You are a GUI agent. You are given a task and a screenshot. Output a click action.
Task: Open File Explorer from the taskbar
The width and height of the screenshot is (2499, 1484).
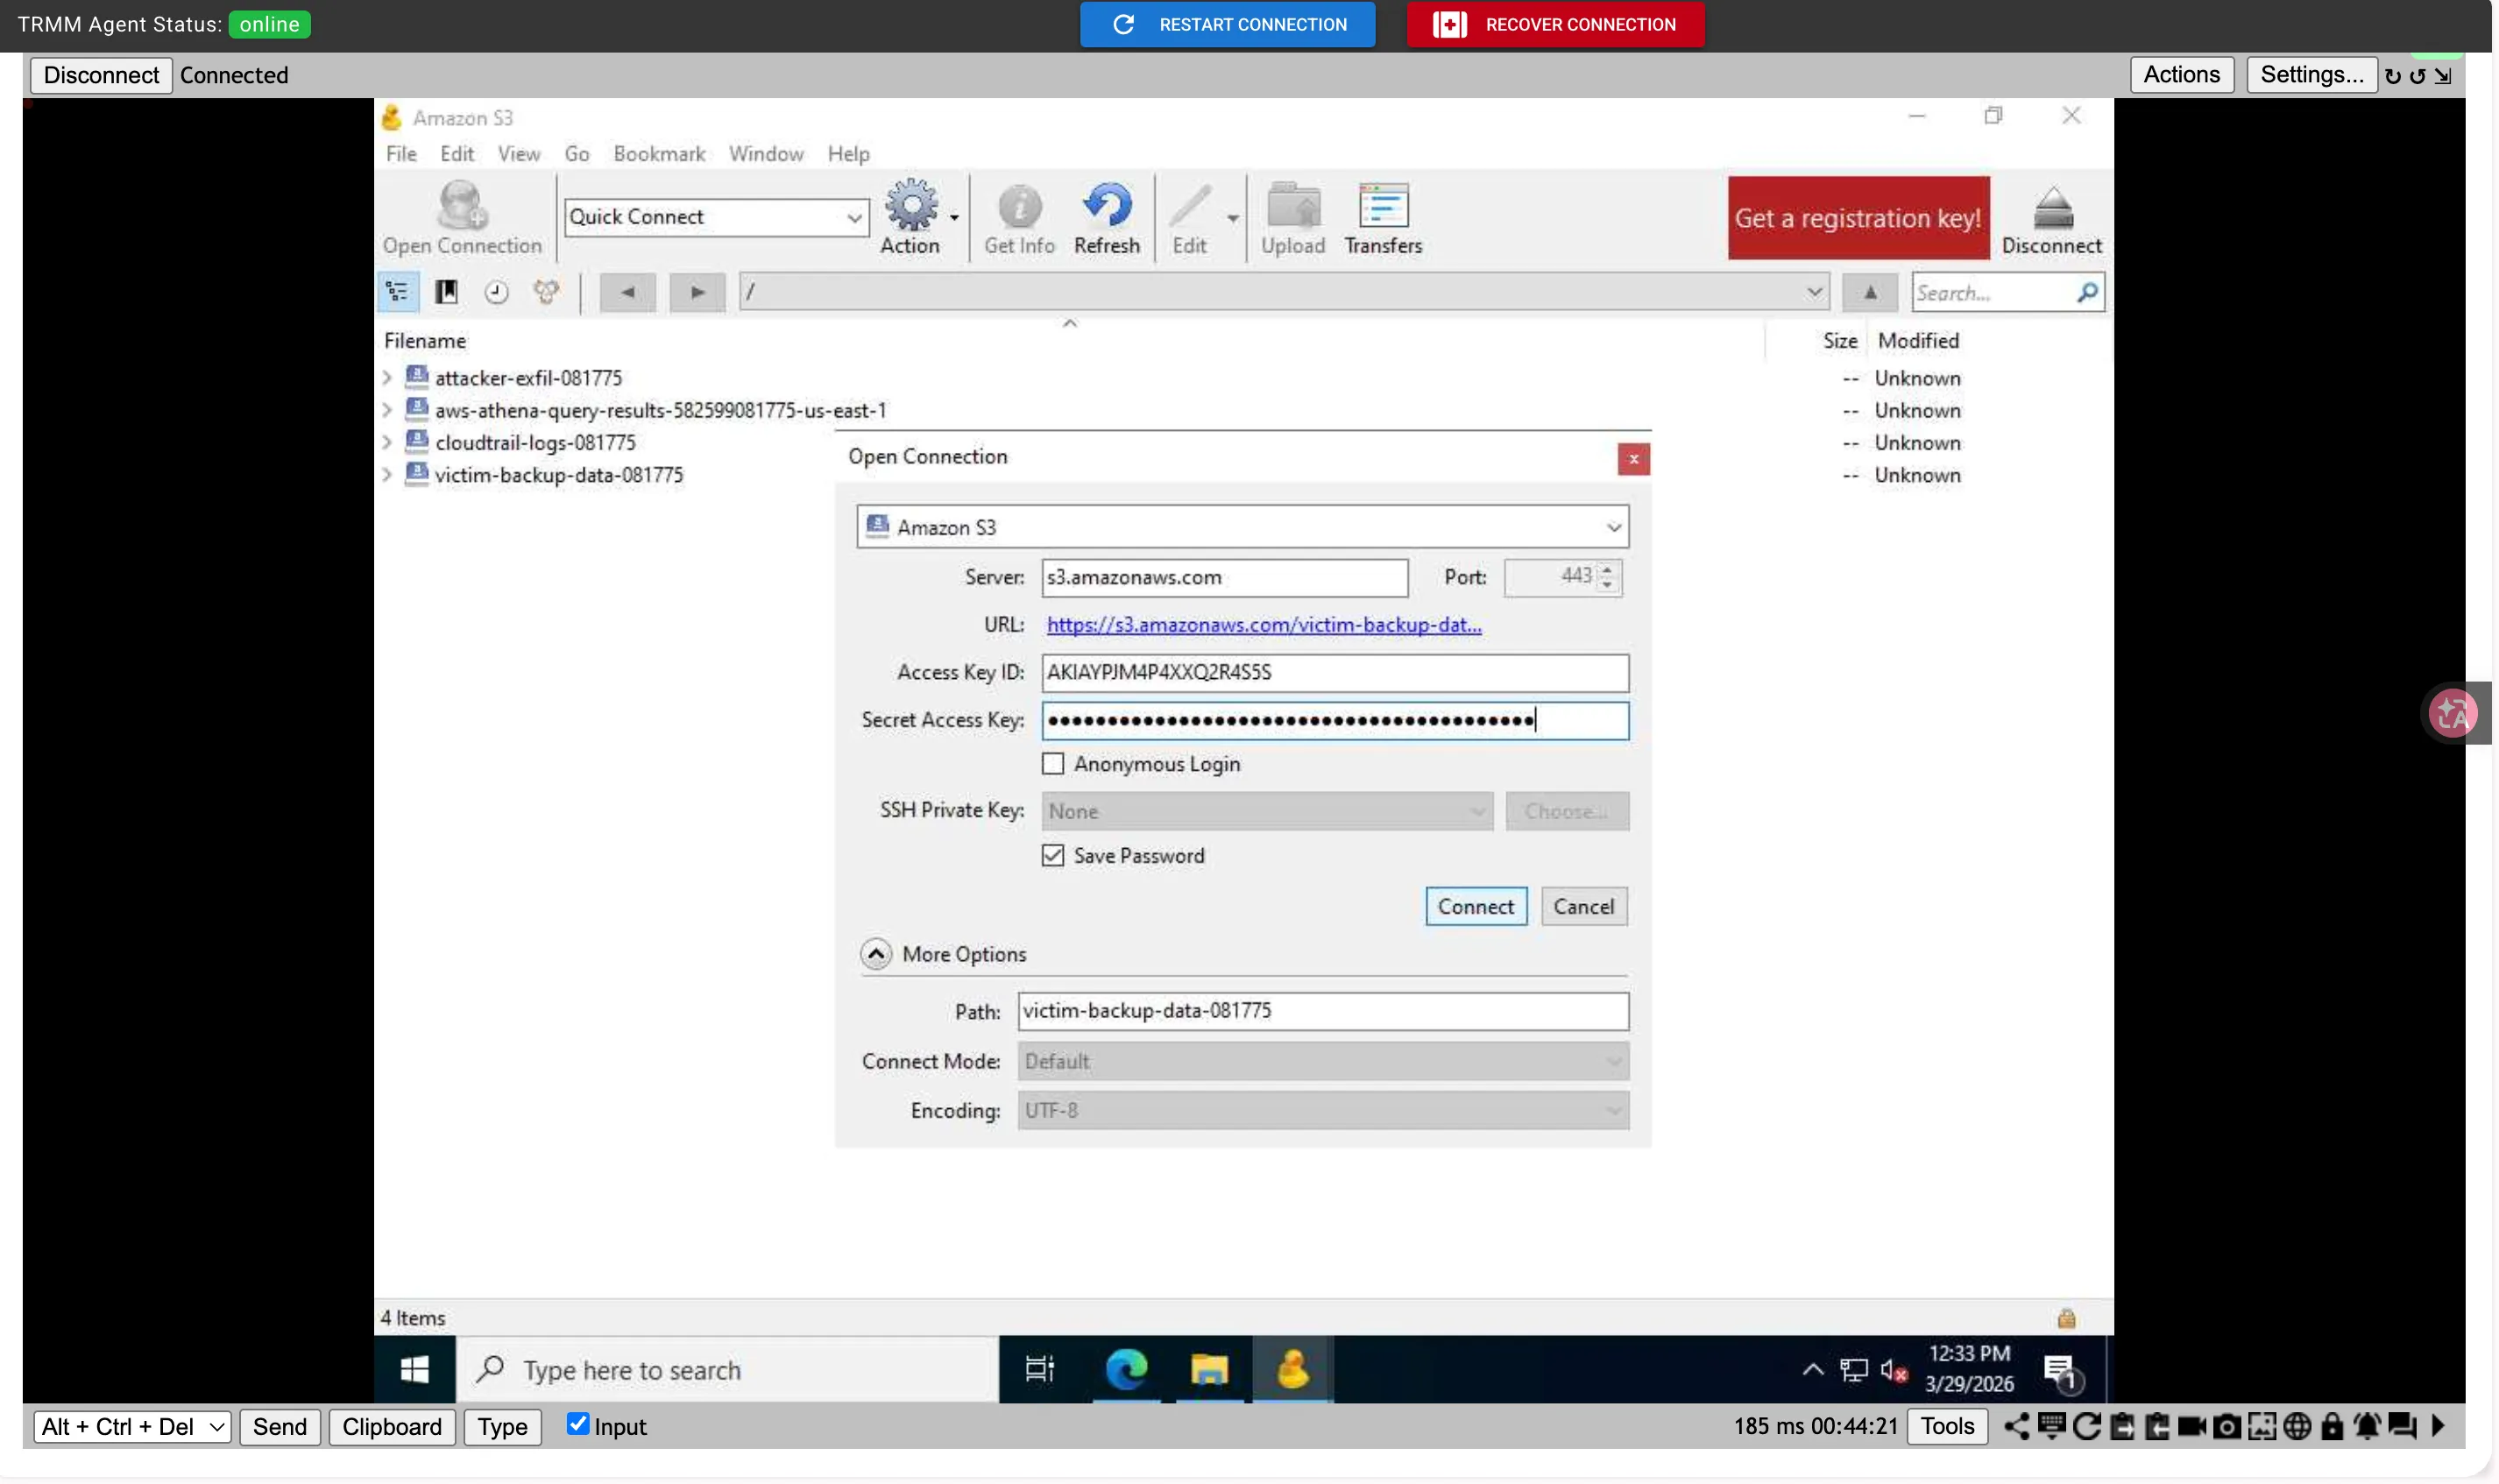pos(1209,1369)
